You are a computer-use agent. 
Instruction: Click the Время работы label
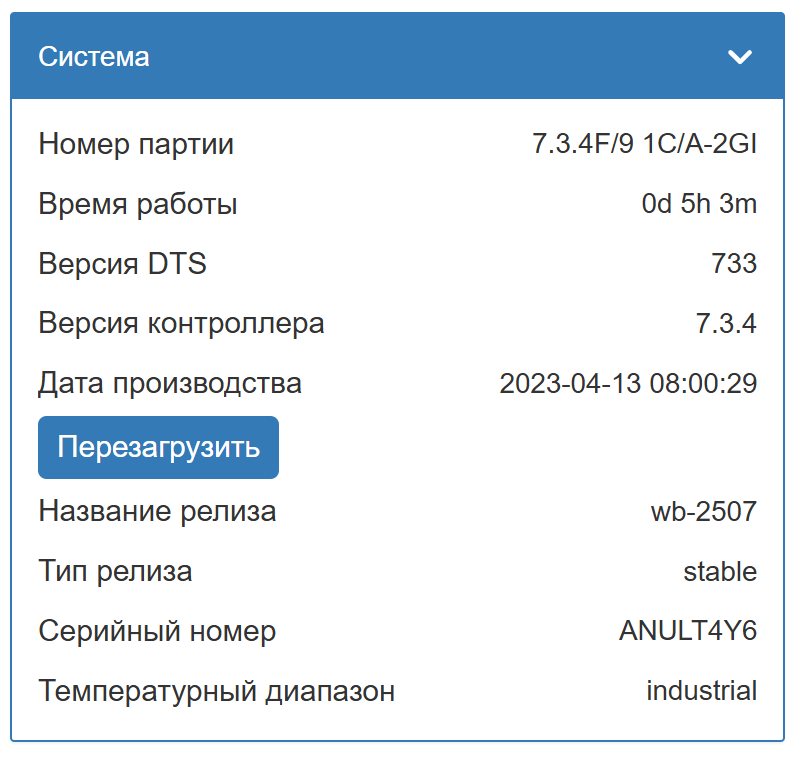pos(138,205)
